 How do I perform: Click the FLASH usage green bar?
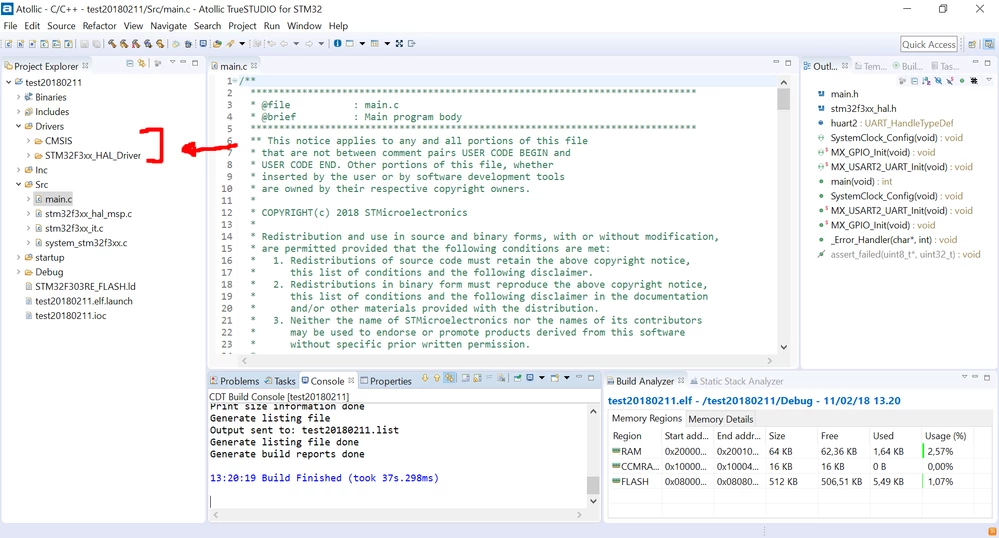click(923, 481)
